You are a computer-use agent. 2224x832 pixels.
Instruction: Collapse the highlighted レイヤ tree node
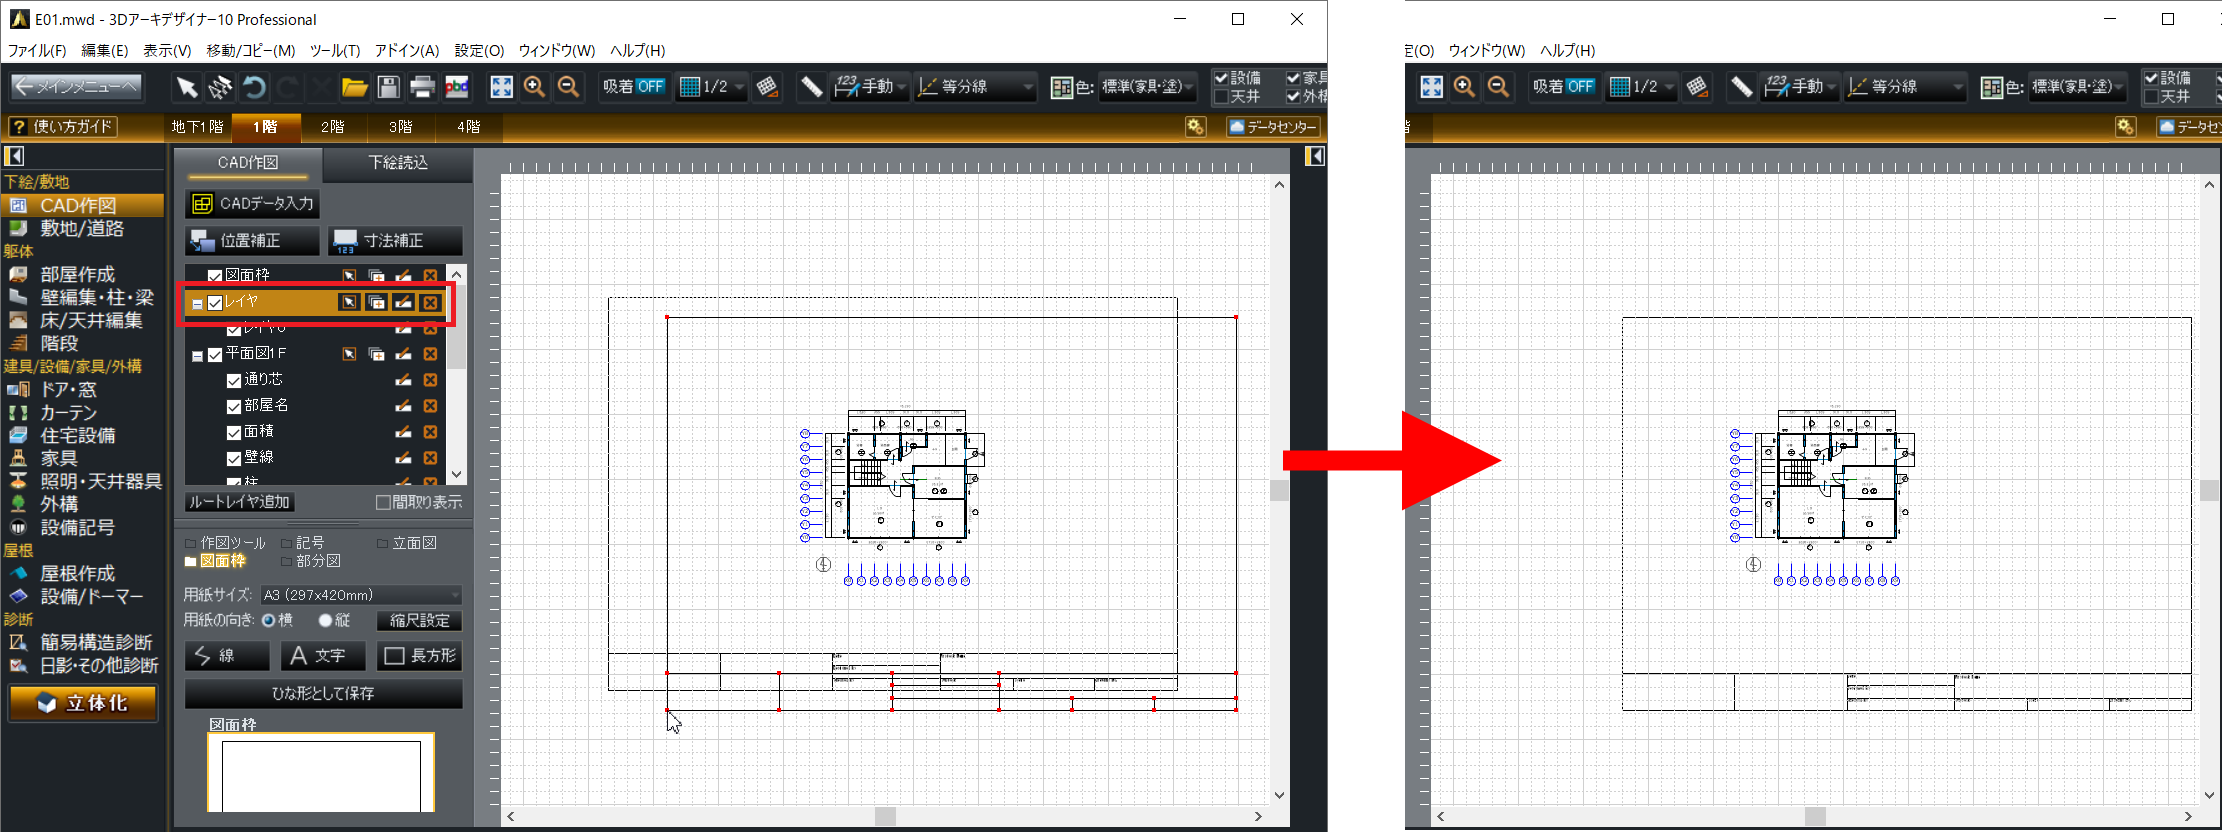pyautogui.click(x=197, y=304)
